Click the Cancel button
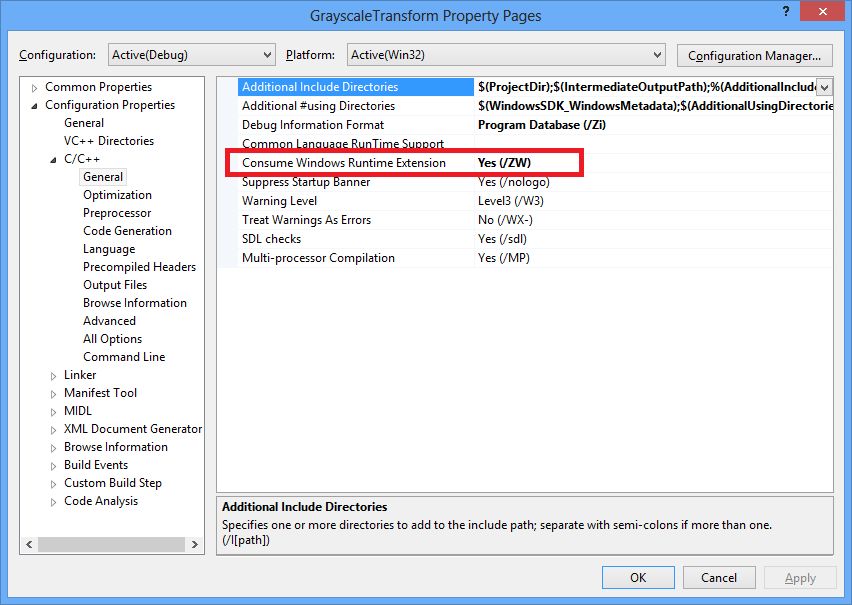Viewport: 852px width, 605px height. (x=719, y=577)
